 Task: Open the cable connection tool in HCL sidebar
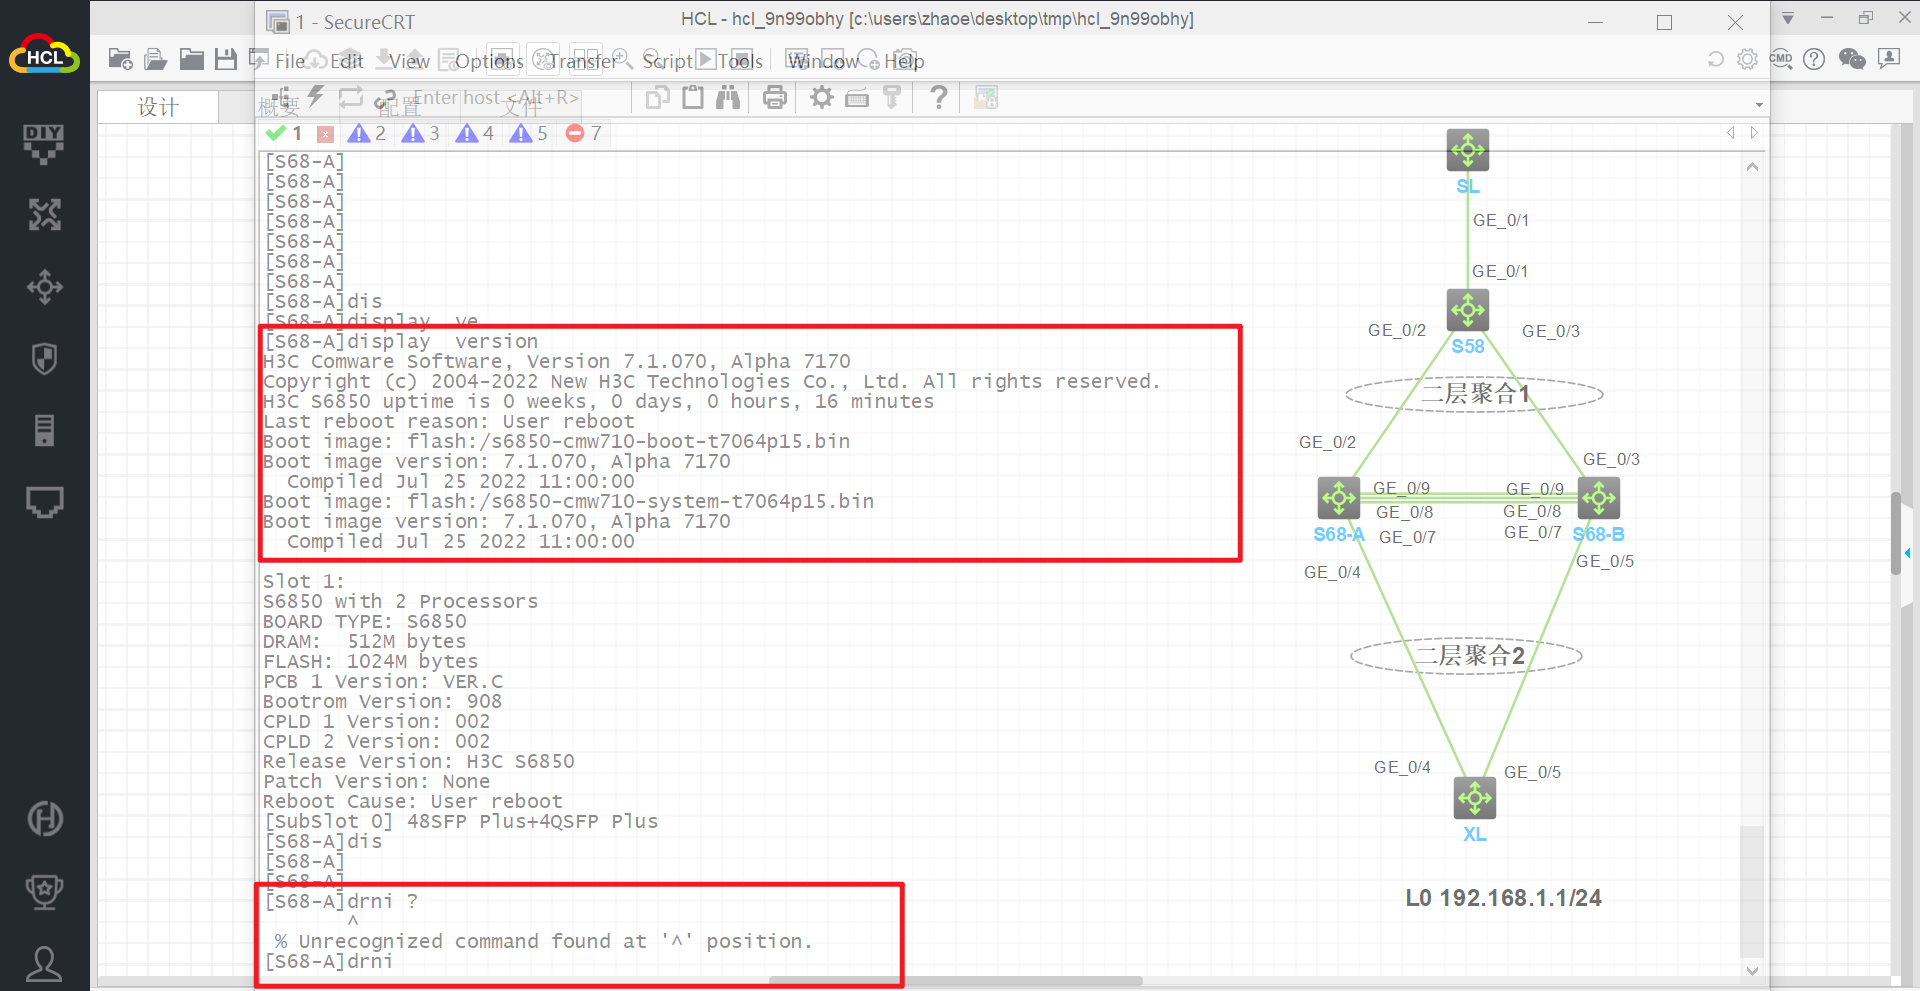pyautogui.click(x=44, y=502)
